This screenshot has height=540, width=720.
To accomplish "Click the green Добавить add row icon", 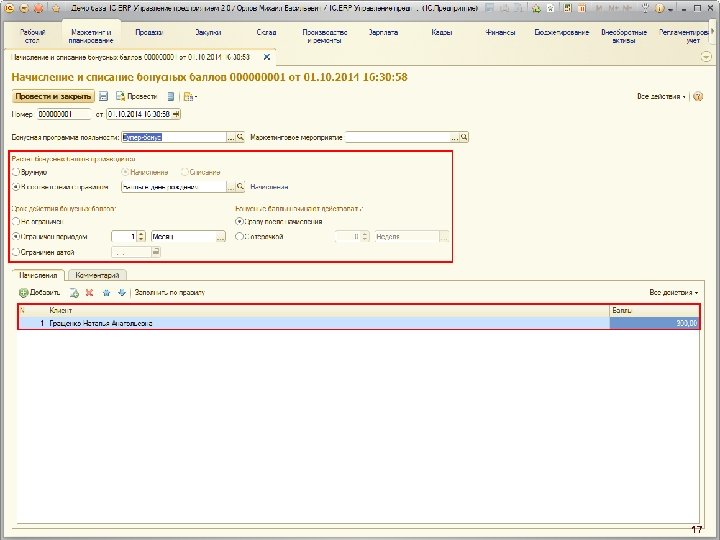I will (x=23, y=292).
